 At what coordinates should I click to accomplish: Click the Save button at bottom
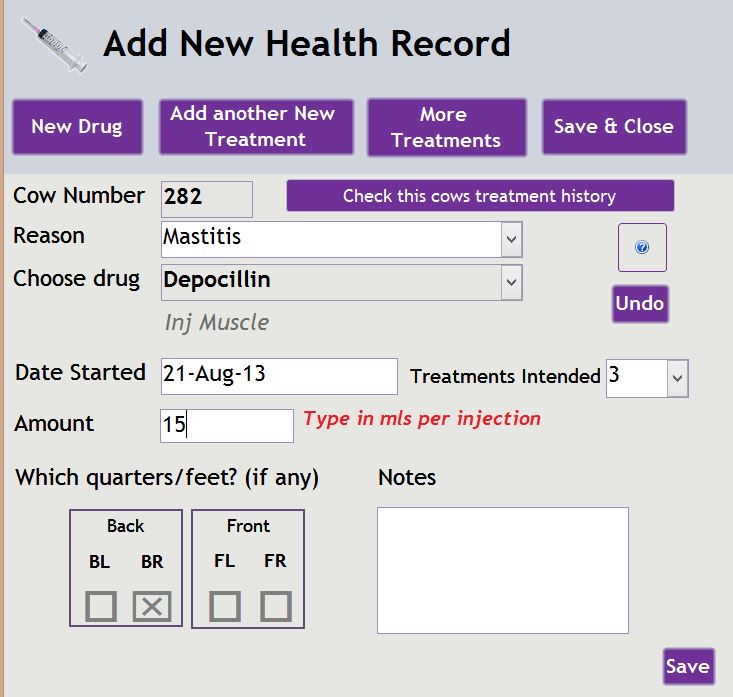(x=688, y=667)
